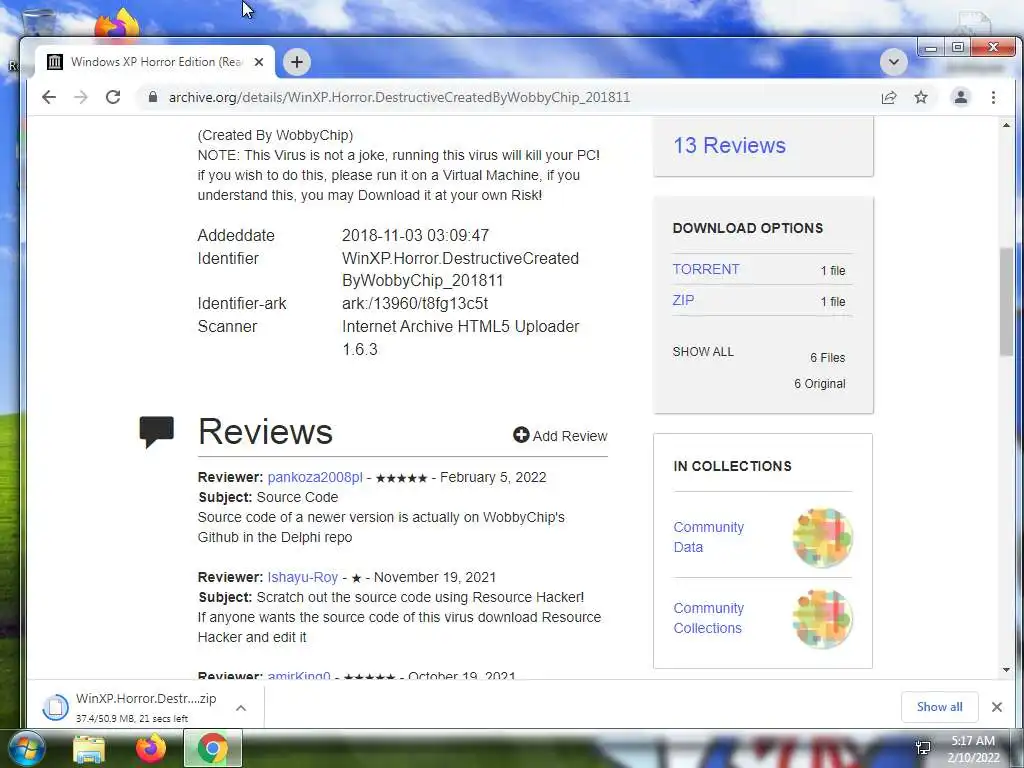Open a new tab with the plus button
This screenshot has width=1024, height=768.
click(297, 62)
